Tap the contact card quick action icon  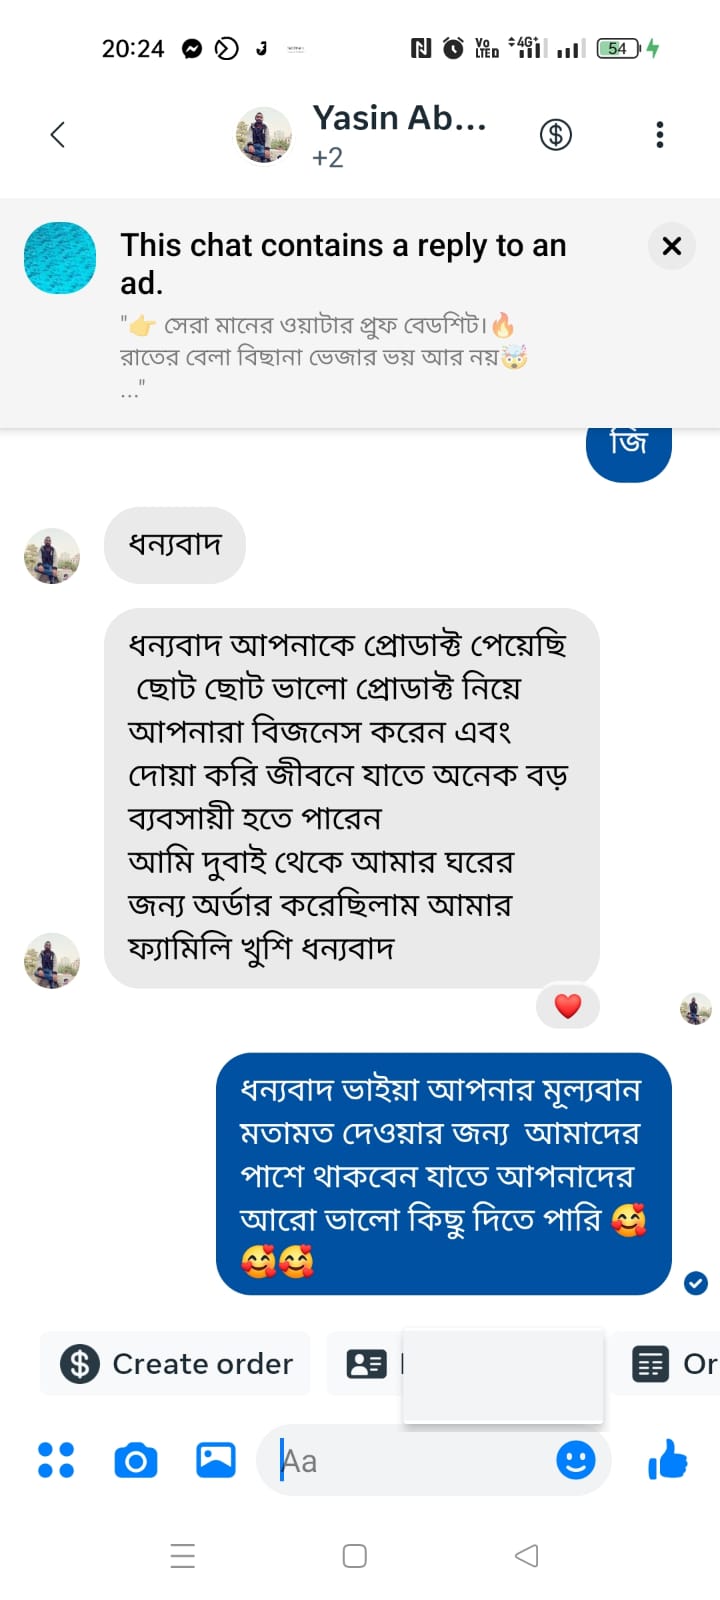(x=366, y=1363)
